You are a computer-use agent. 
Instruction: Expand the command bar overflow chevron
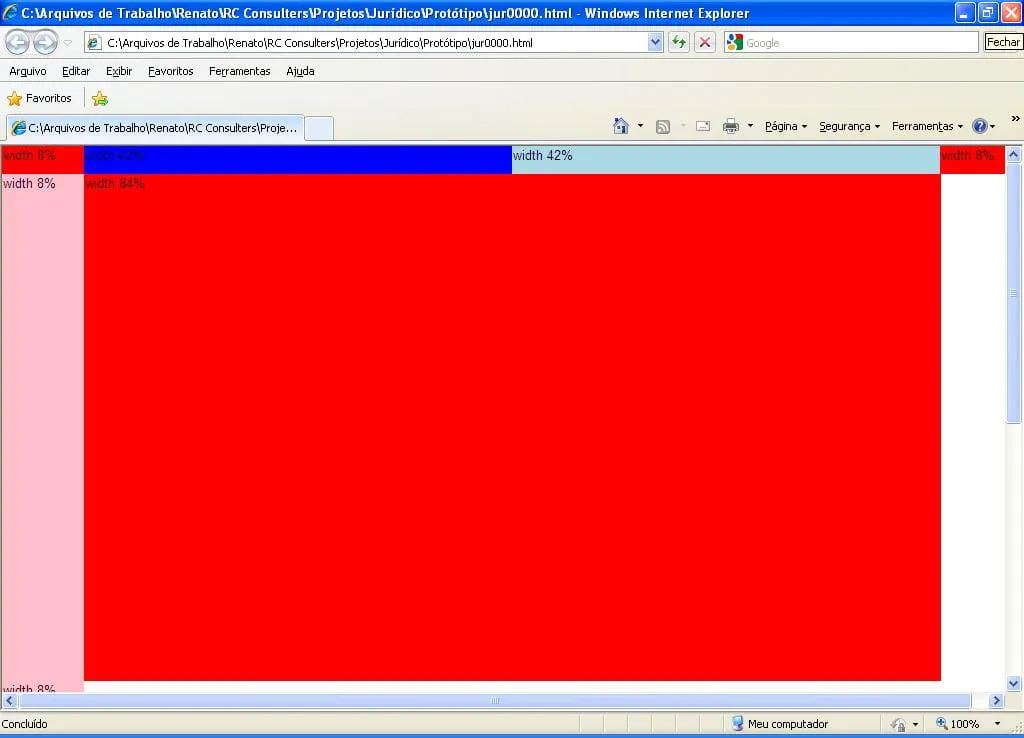(1016, 119)
